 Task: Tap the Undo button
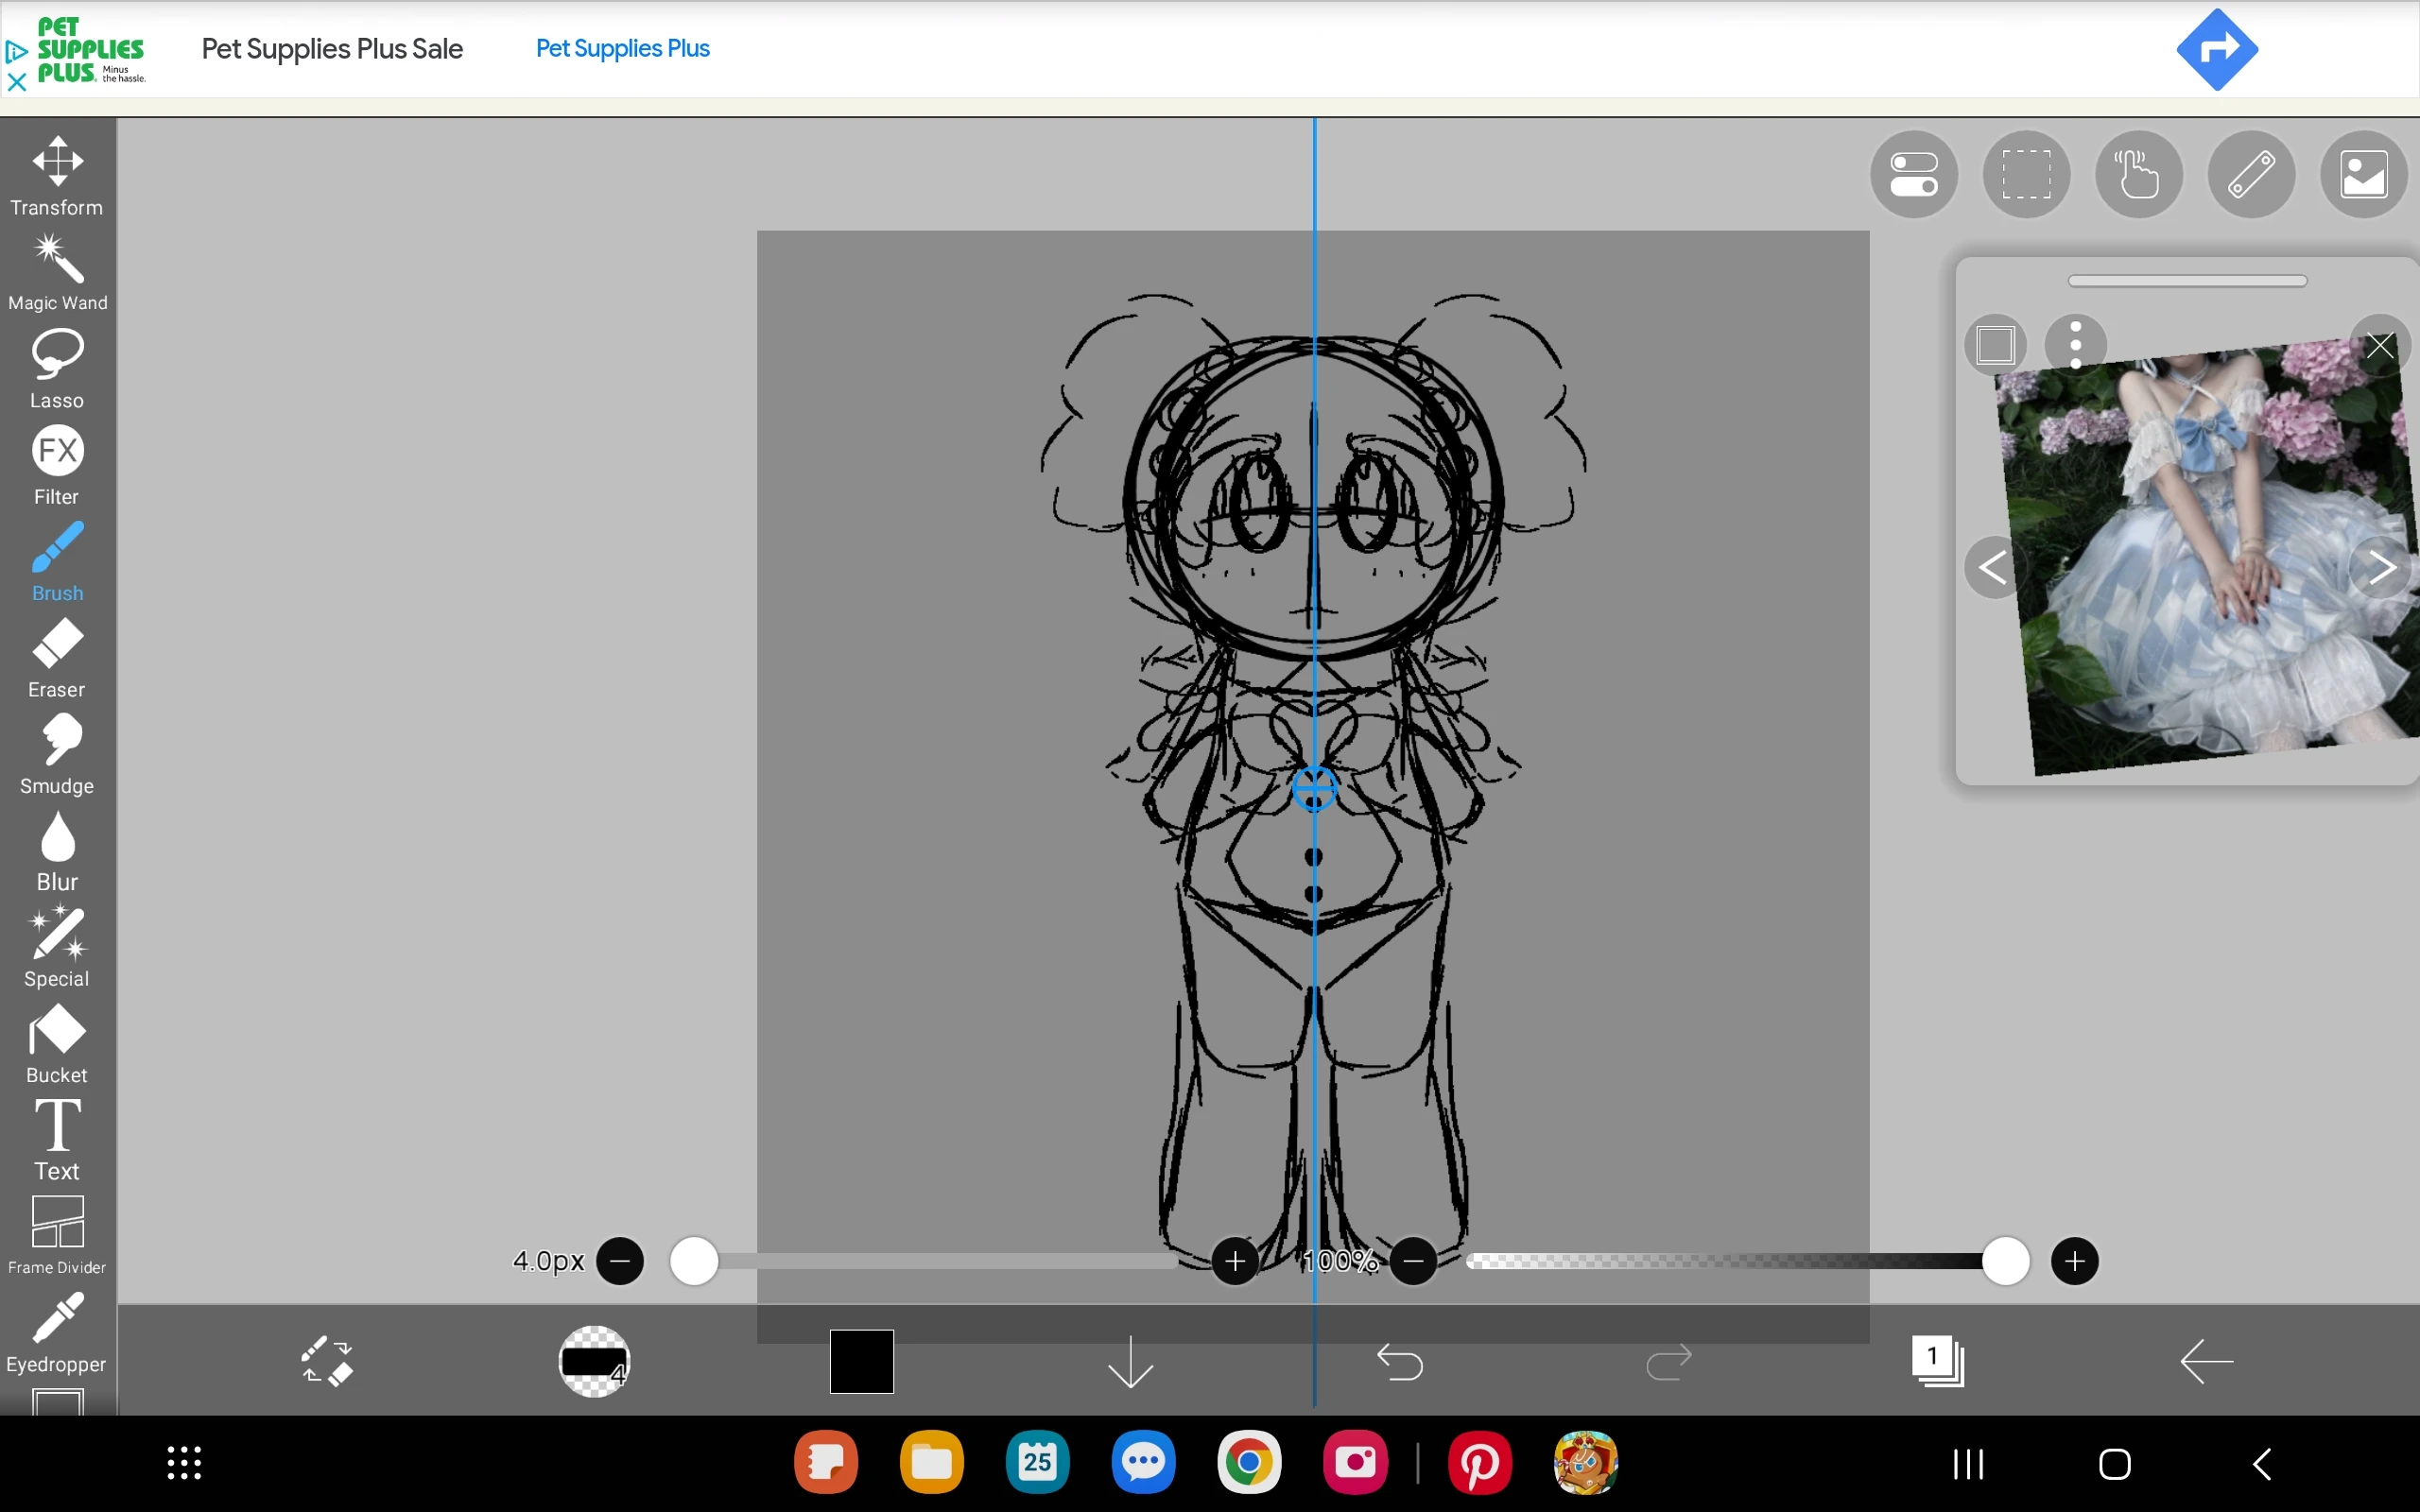[1399, 1361]
